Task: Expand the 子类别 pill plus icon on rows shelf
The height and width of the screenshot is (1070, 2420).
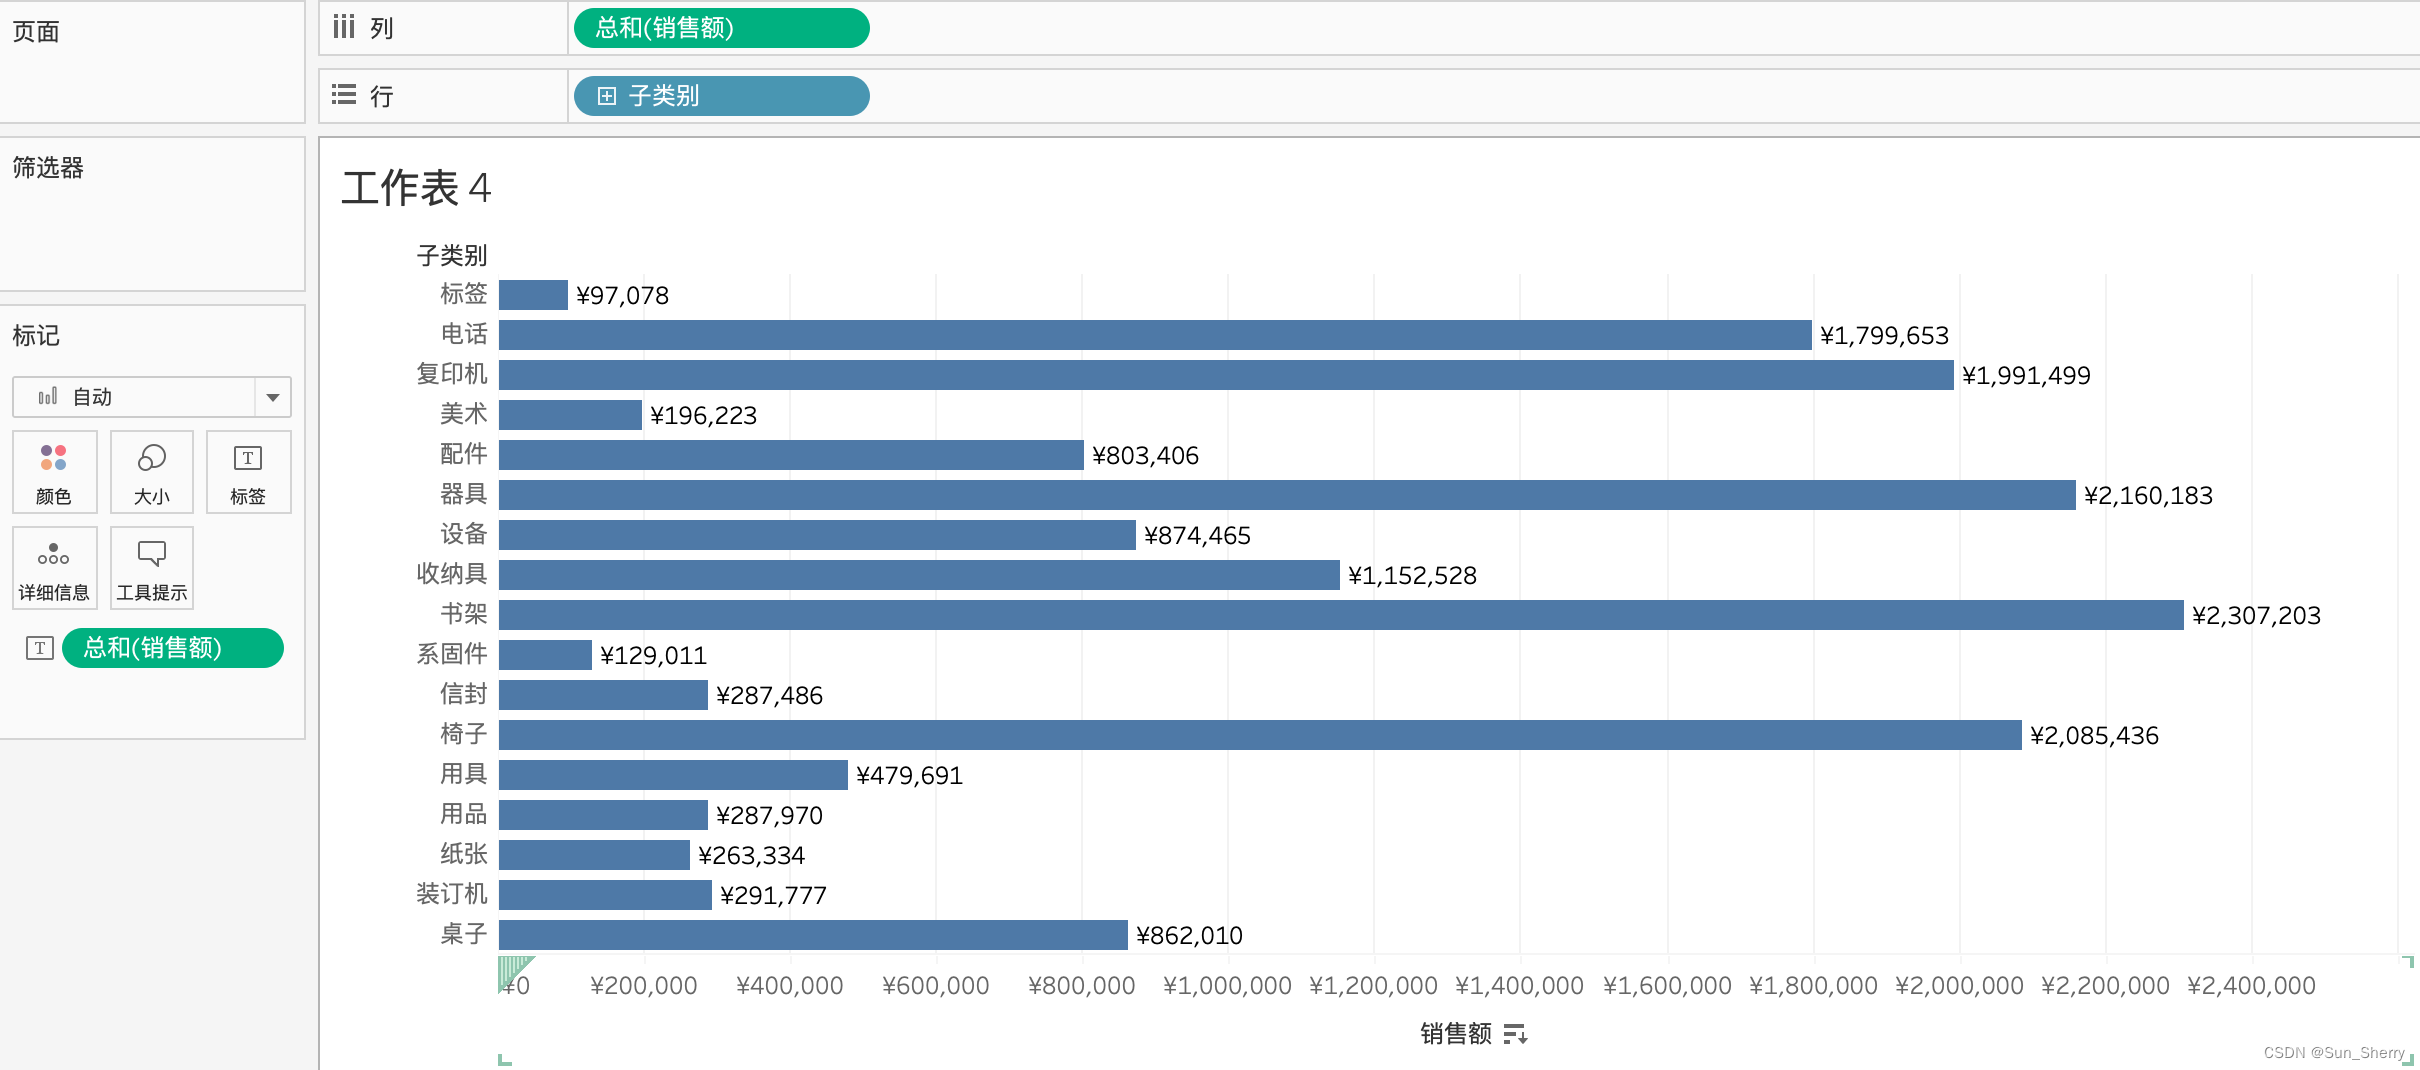Action: (607, 96)
